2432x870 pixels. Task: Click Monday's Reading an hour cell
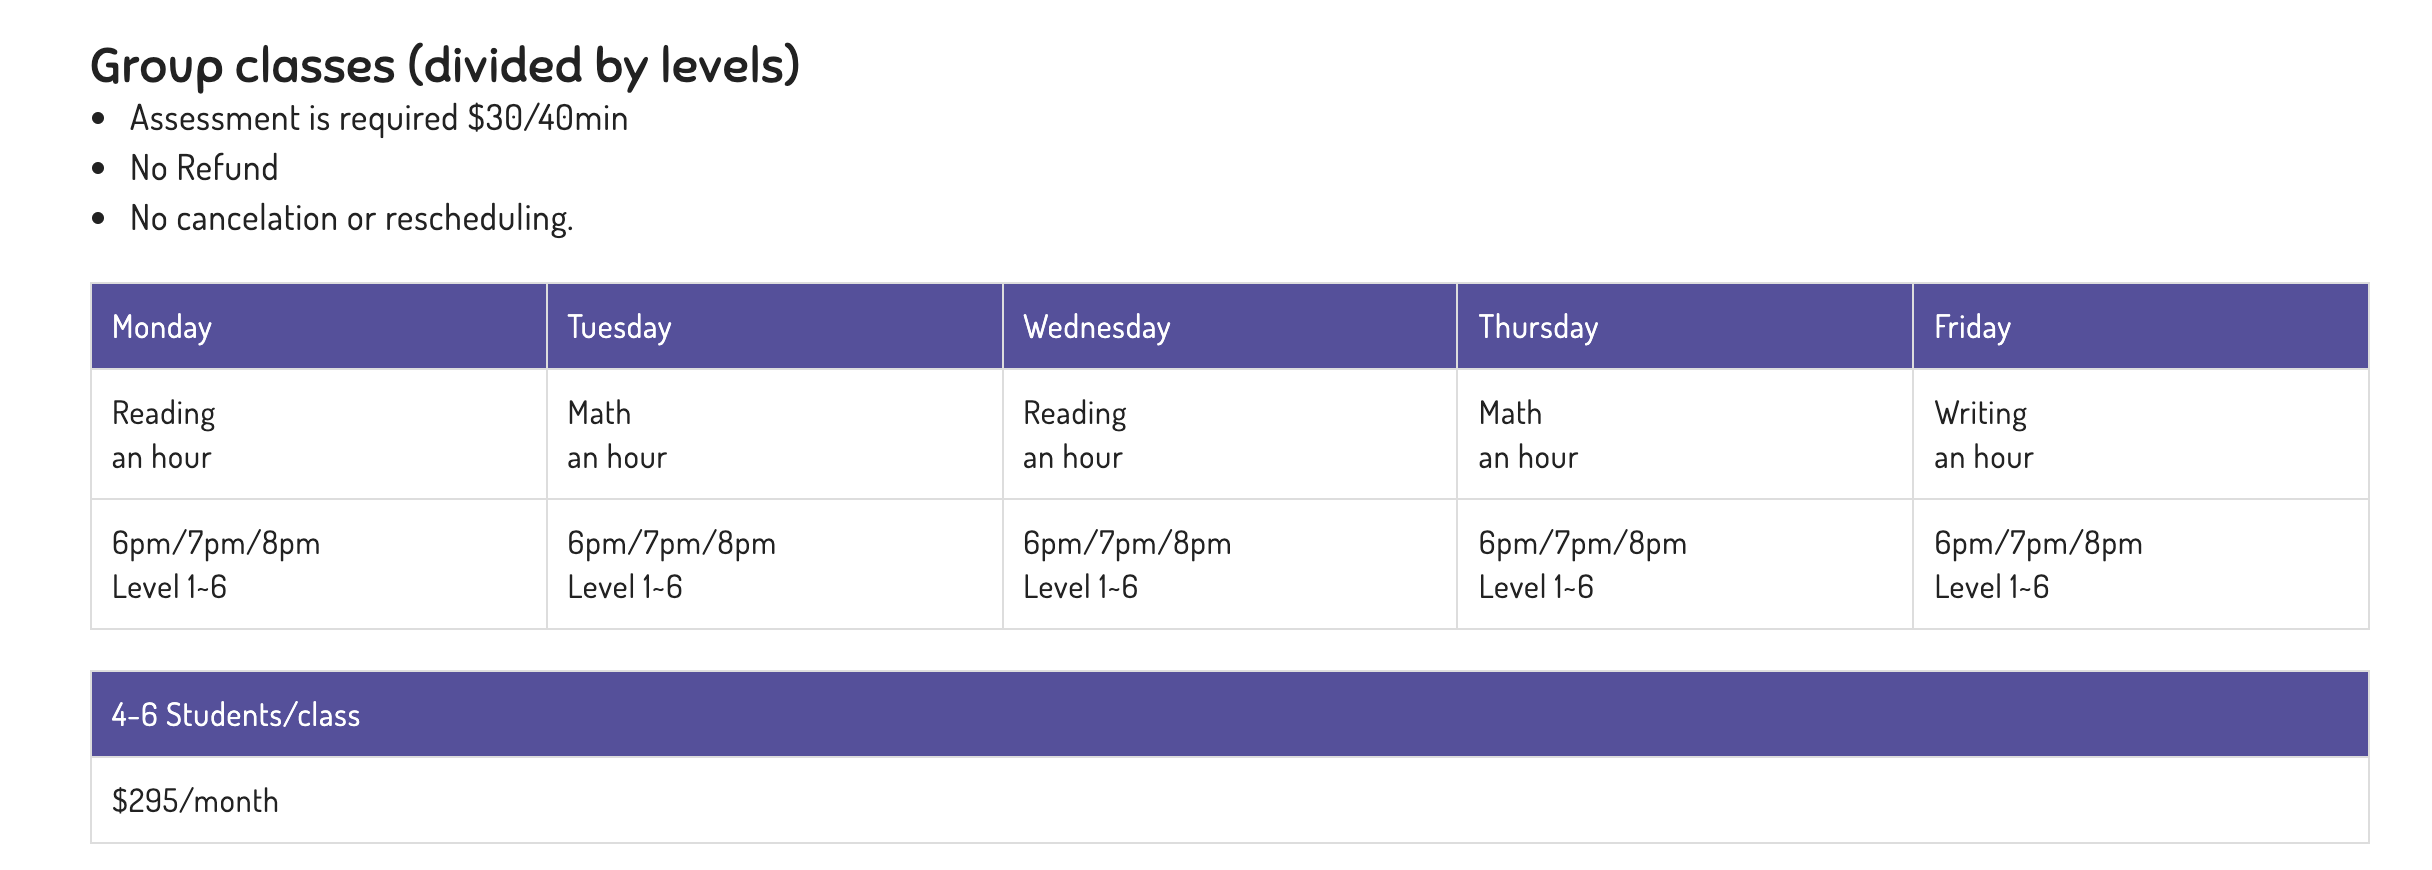click(x=319, y=434)
